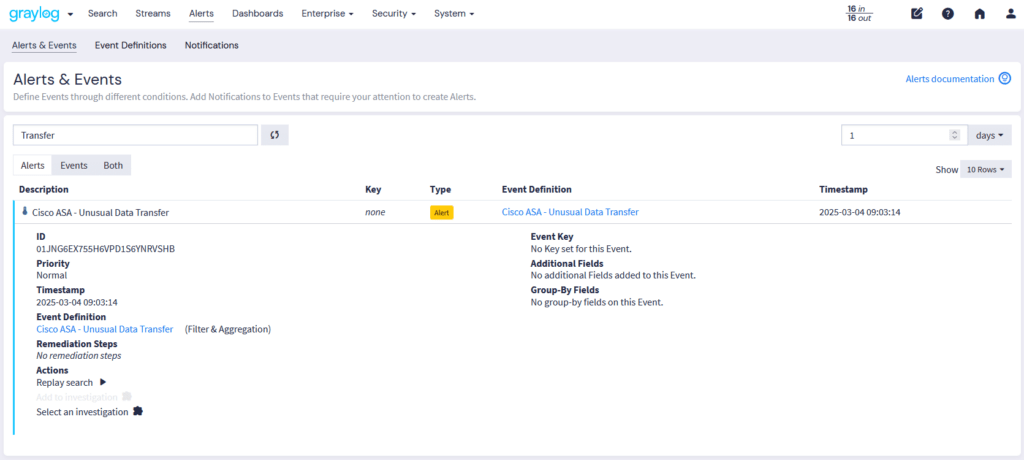Image resolution: width=1024 pixels, height=460 pixels.
Task: Click the Transfer search input field
Action: (135, 135)
